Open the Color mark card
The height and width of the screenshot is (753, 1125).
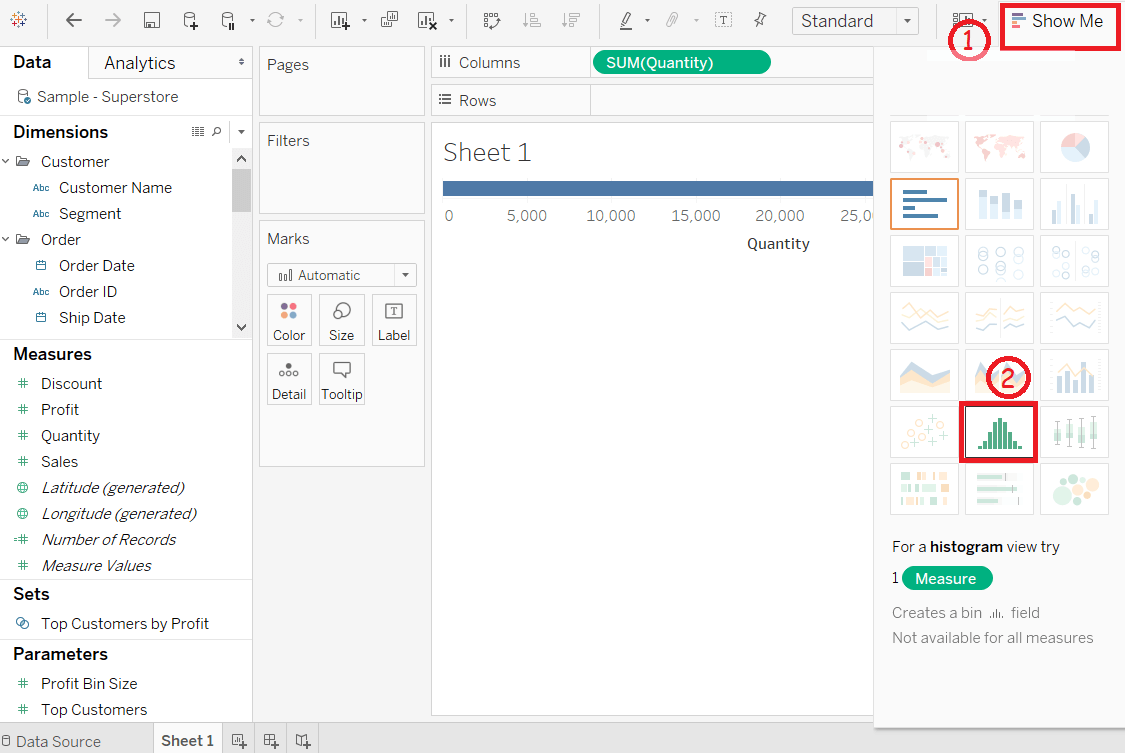pos(289,321)
